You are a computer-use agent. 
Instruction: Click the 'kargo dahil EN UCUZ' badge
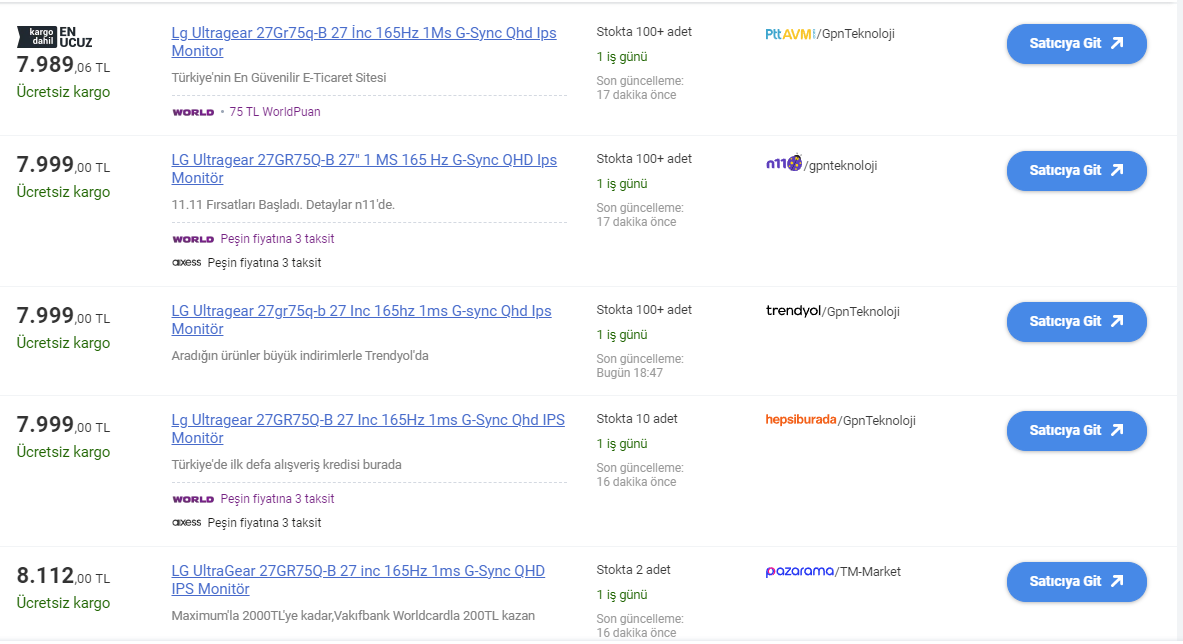coord(55,37)
